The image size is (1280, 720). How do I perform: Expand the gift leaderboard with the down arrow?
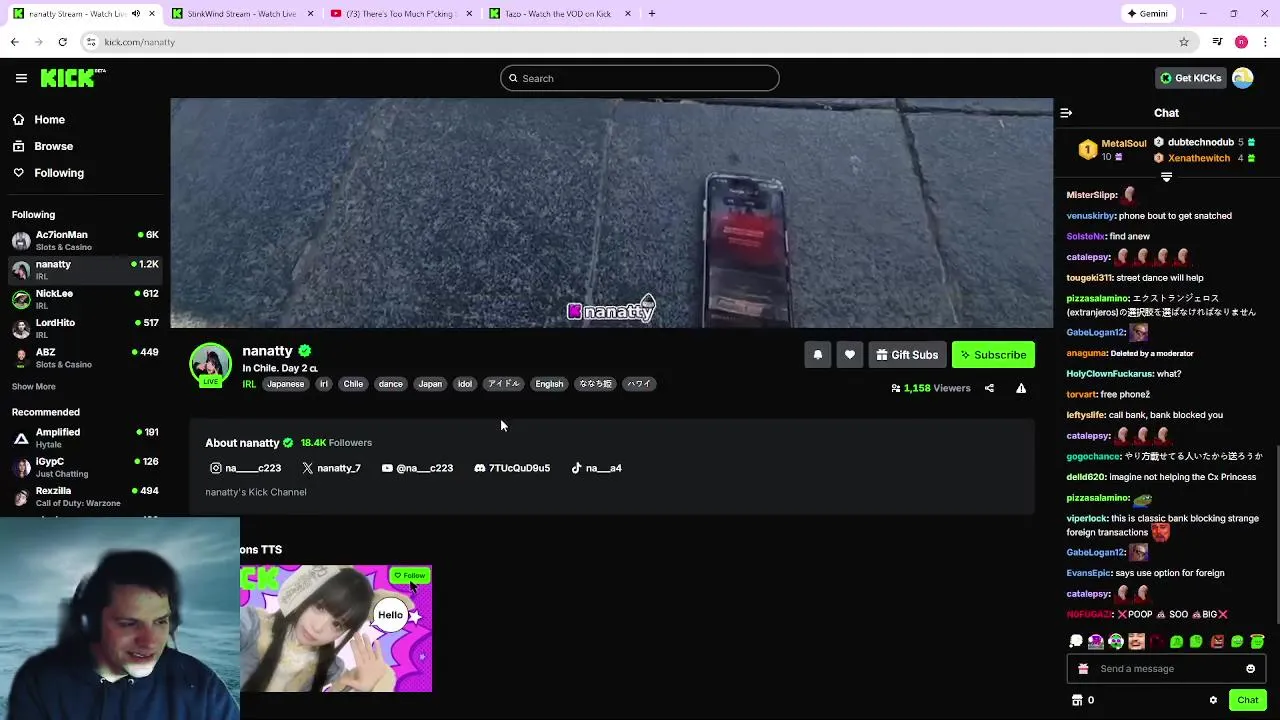point(1166,177)
